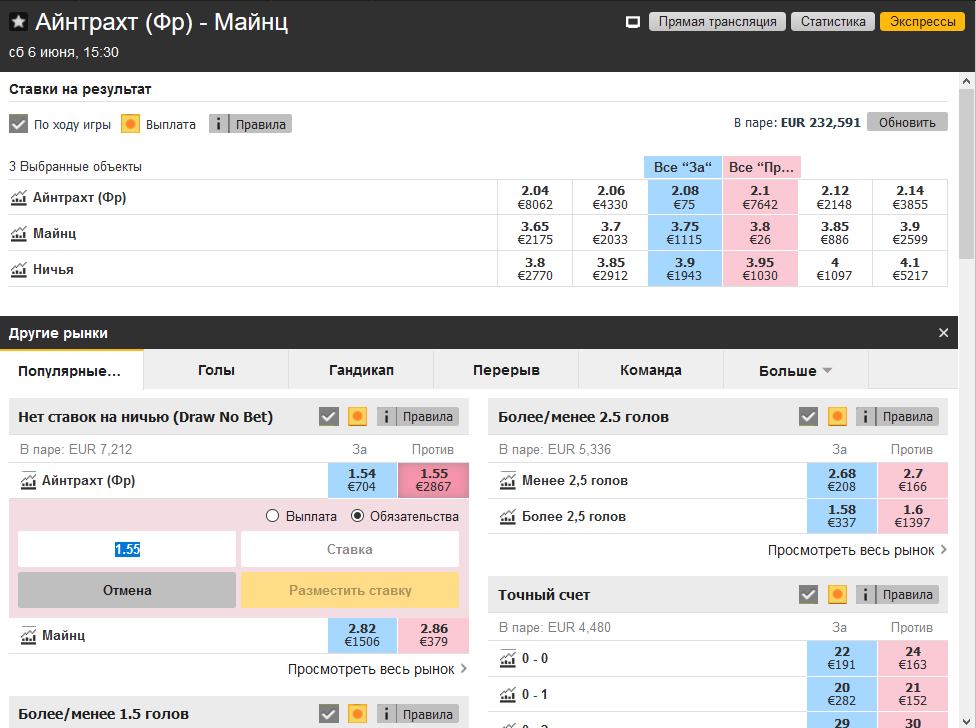Open chart icon for score 0 - 1
Image resolution: width=976 pixels, height=728 pixels.
coord(508,694)
